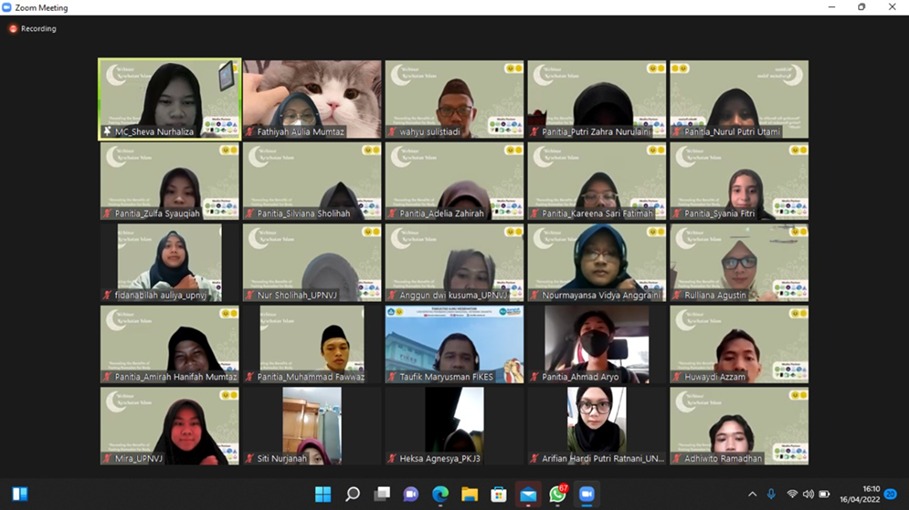Screen dimensions: 909x510
Task: Open WhatsApp with unread badge
Action: point(557,494)
